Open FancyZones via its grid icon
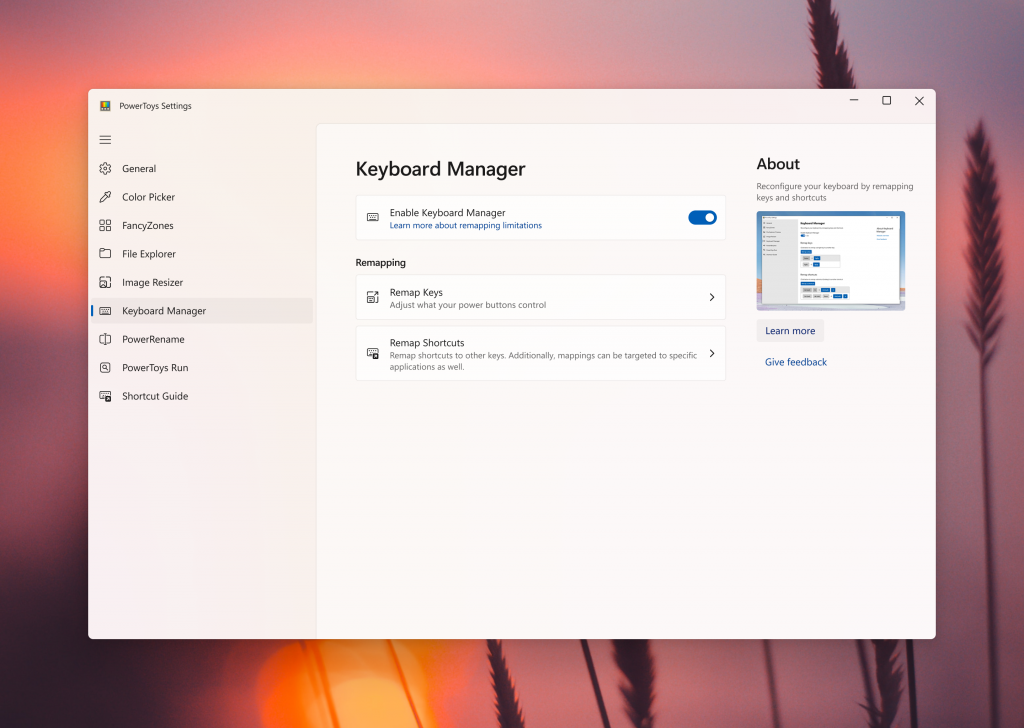The image size is (1024, 728). click(105, 226)
